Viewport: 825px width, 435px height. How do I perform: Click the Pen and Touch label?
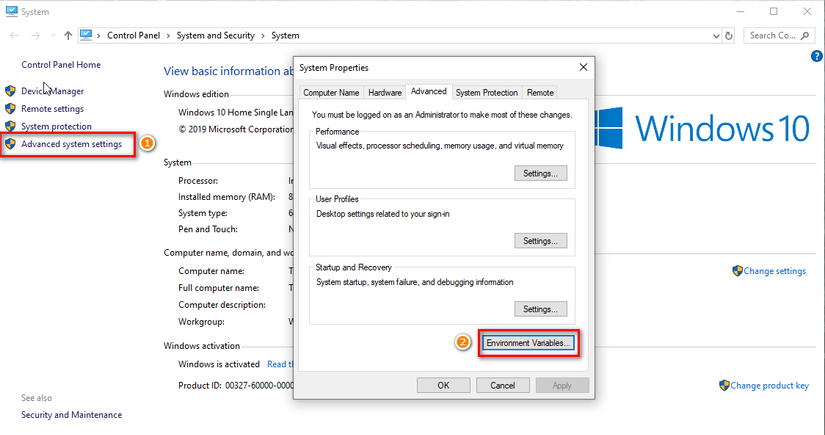click(208, 229)
